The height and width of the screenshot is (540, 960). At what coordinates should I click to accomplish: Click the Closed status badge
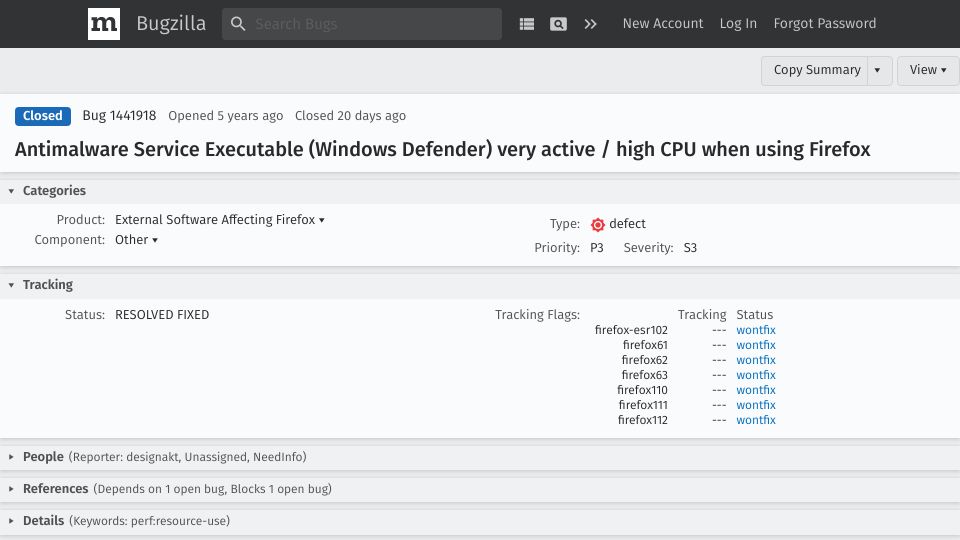43,116
